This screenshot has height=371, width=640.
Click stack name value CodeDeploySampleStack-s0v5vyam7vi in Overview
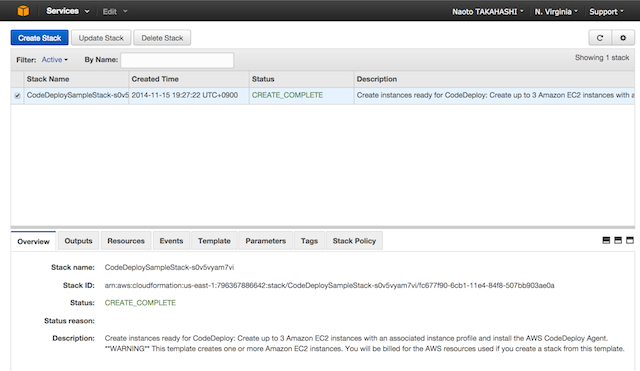(169, 267)
